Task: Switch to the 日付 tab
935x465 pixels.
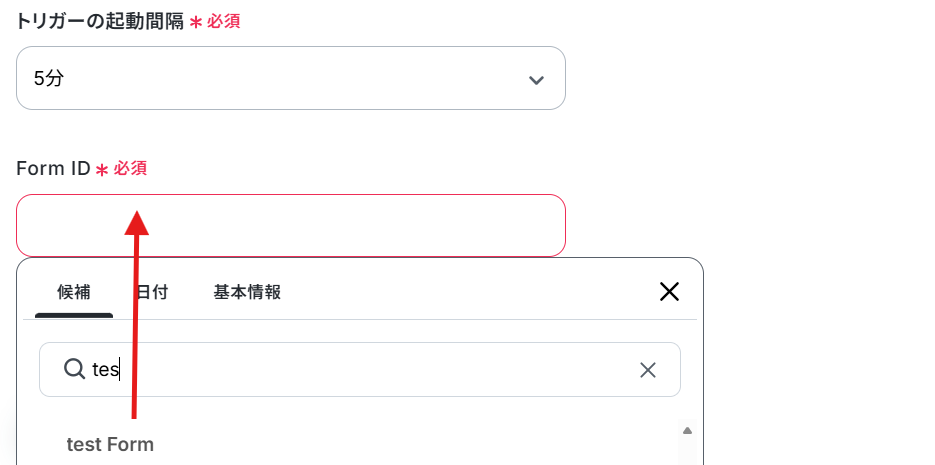Action: pyautogui.click(x=153, y=292)
